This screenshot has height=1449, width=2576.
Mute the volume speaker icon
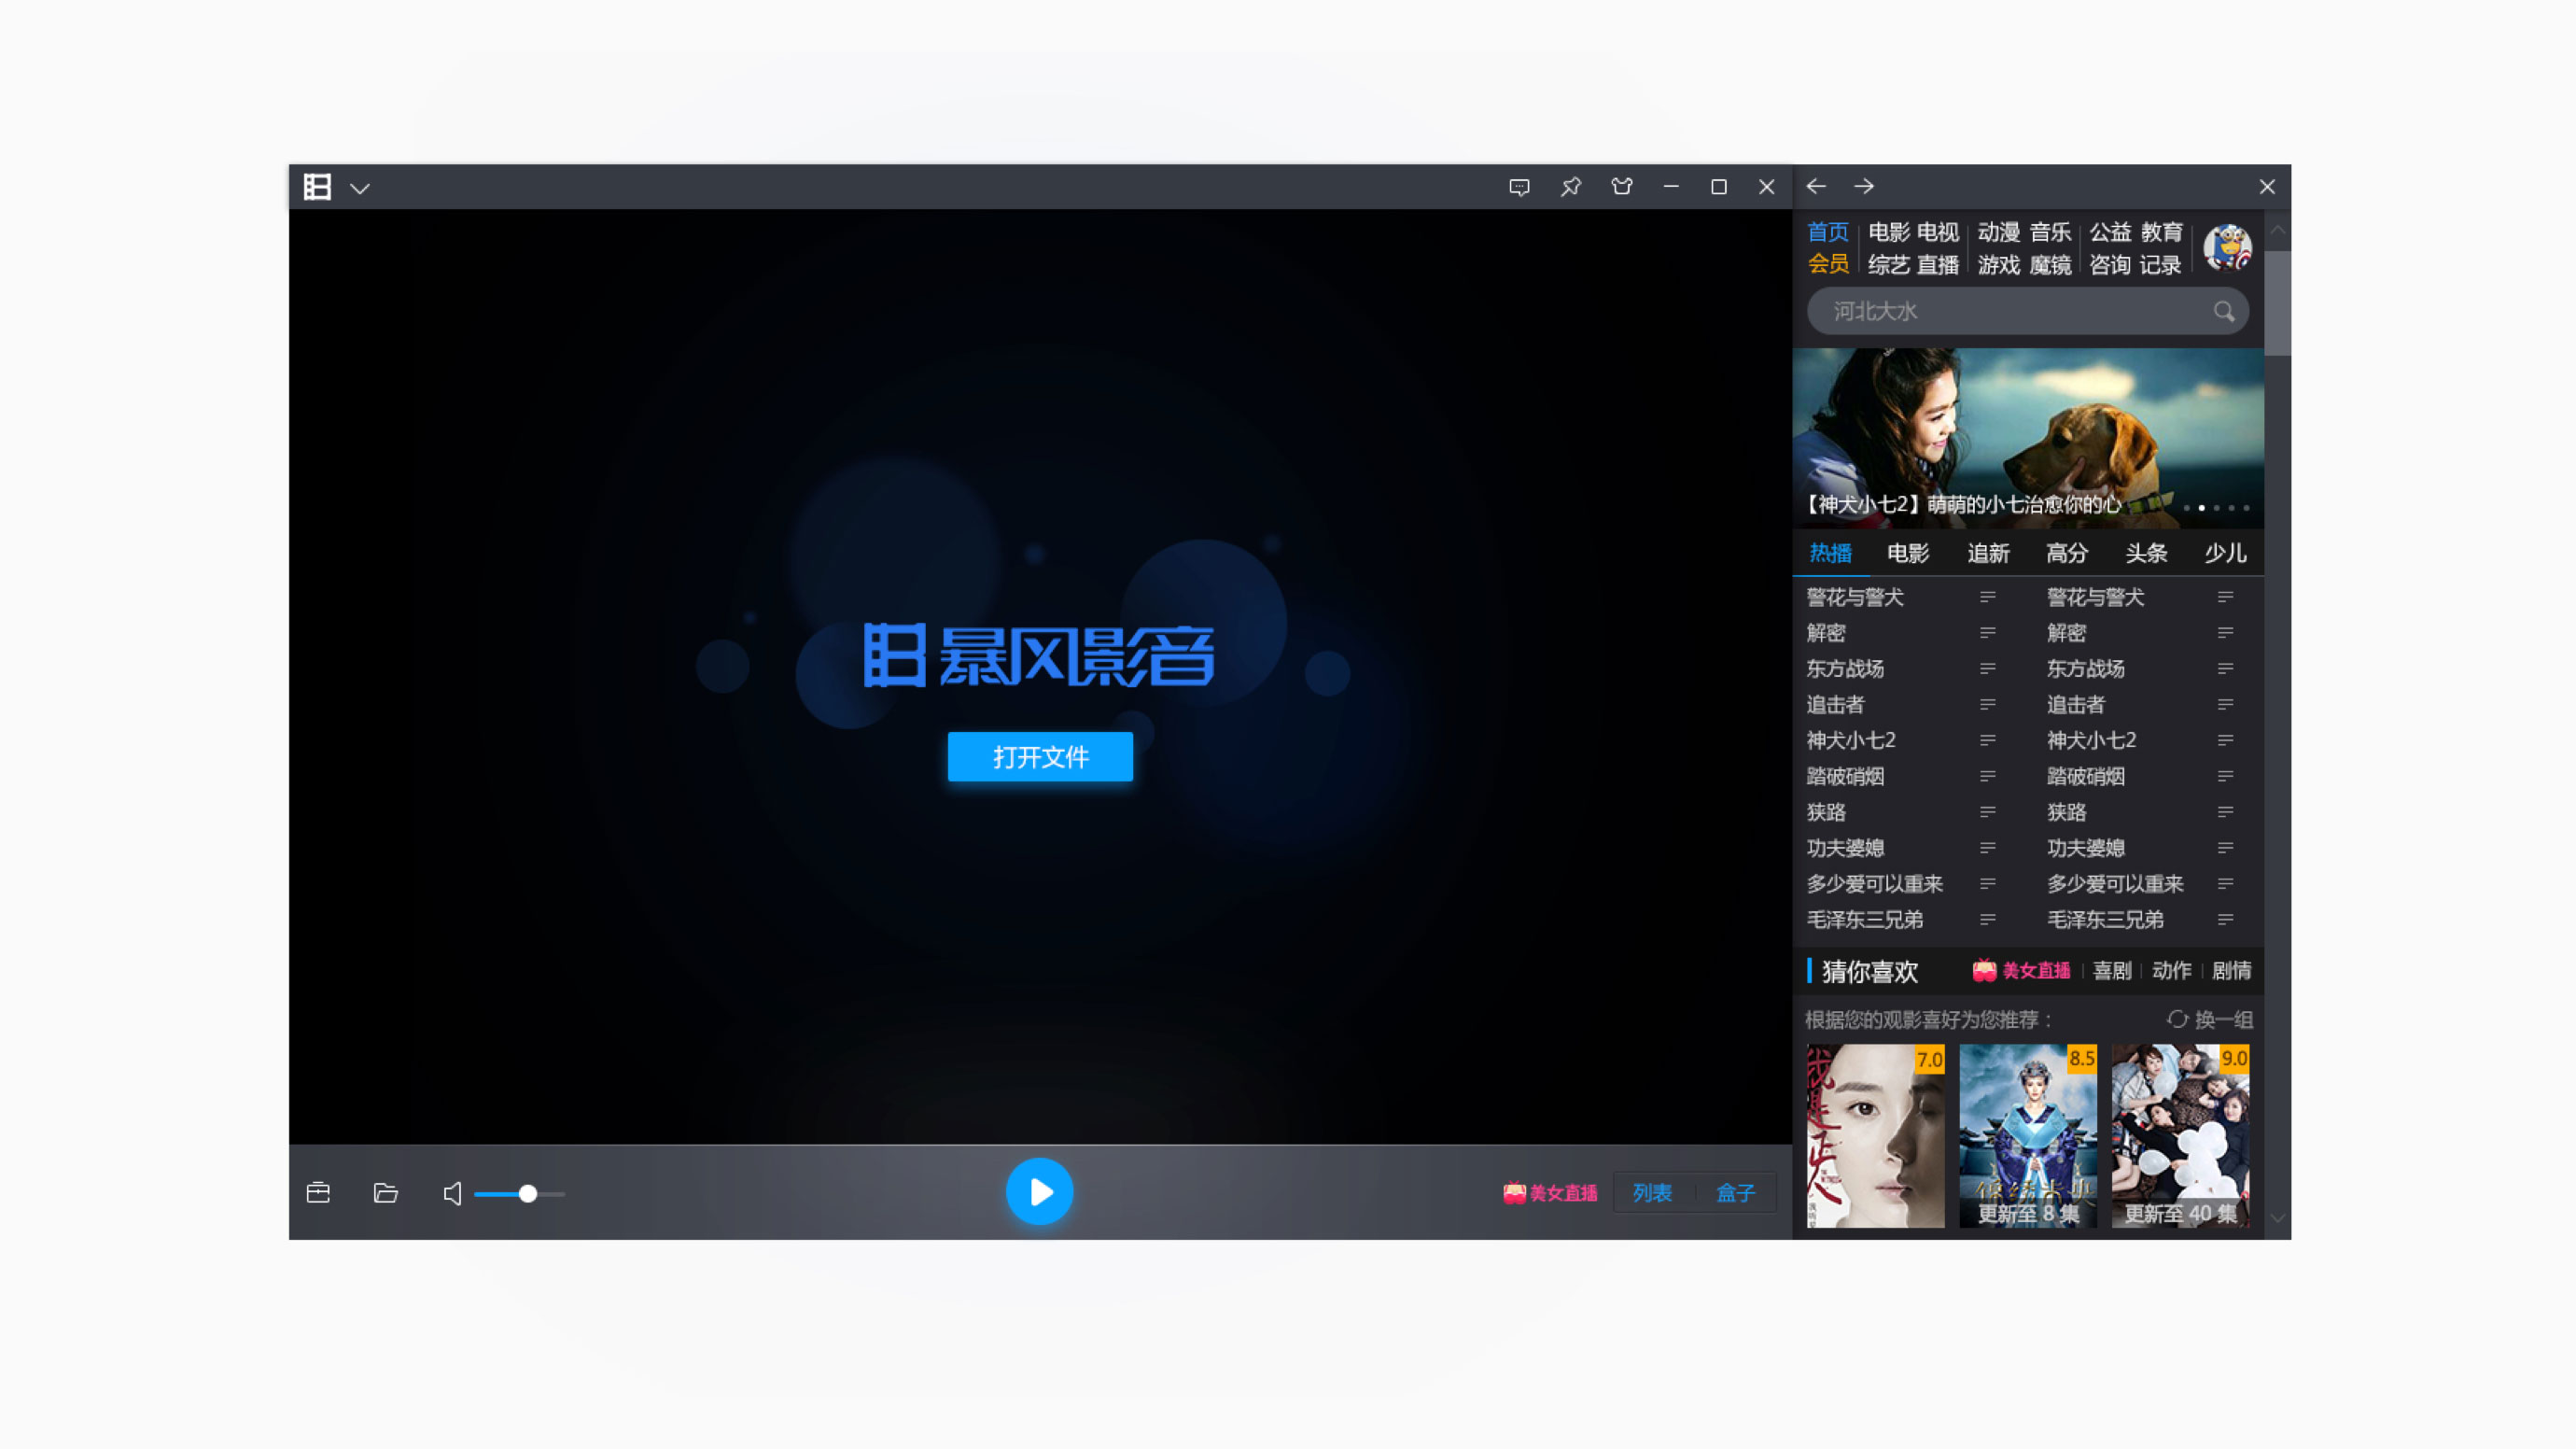click(452, 1193)
